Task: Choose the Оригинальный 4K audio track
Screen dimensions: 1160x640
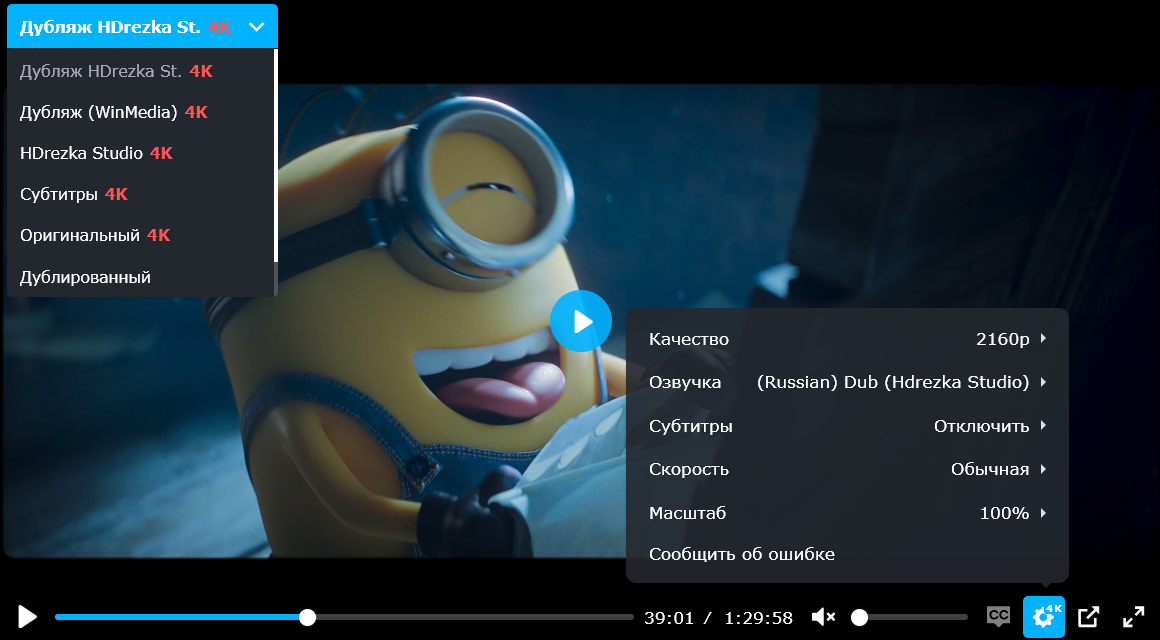Action: click(141, 235)
